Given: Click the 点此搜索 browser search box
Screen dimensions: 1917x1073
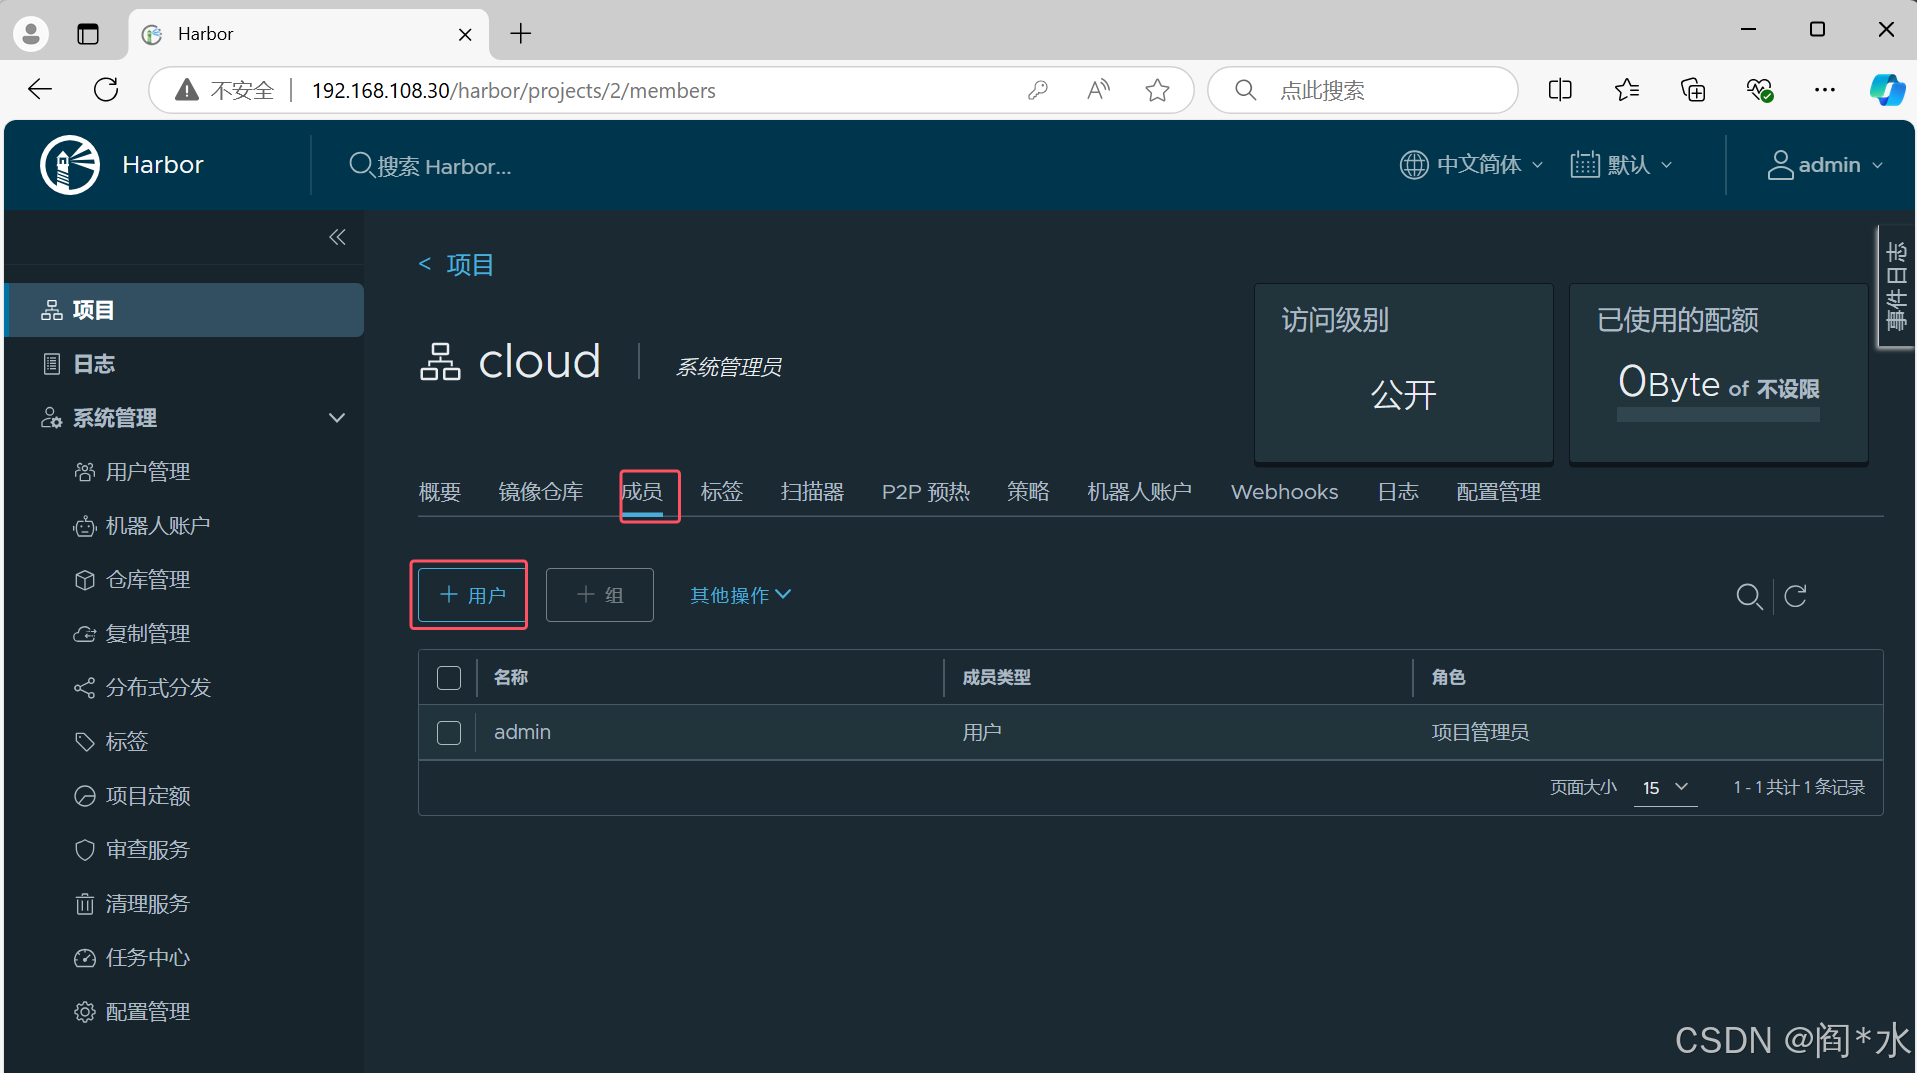Looking at the screenshot, I should pyautogui.click(x=1363, y=90).
